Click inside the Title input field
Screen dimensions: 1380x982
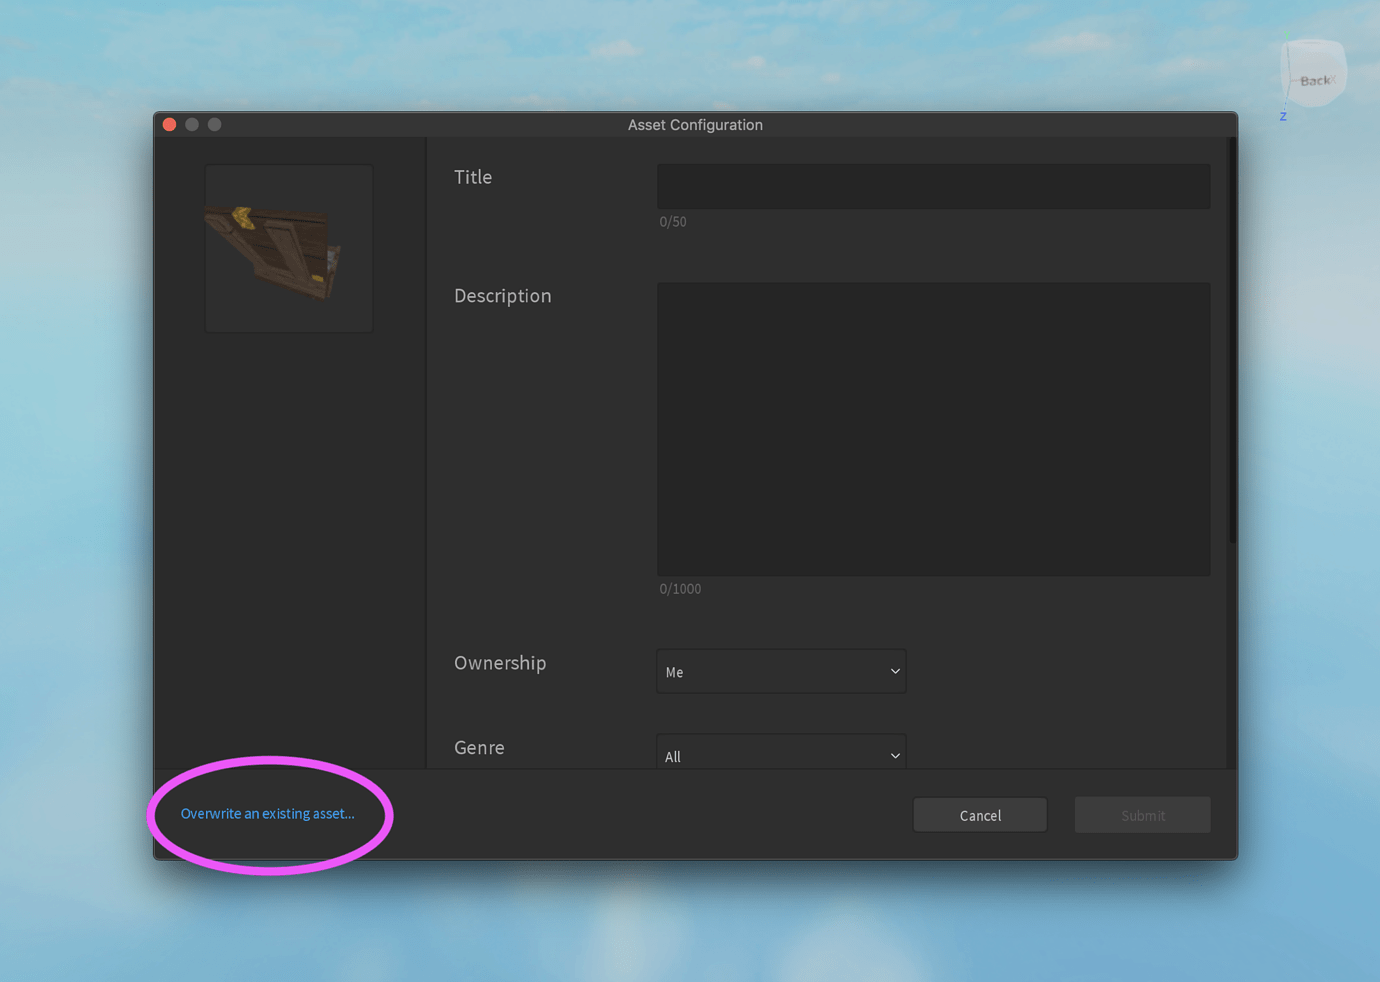click(933, 186)
